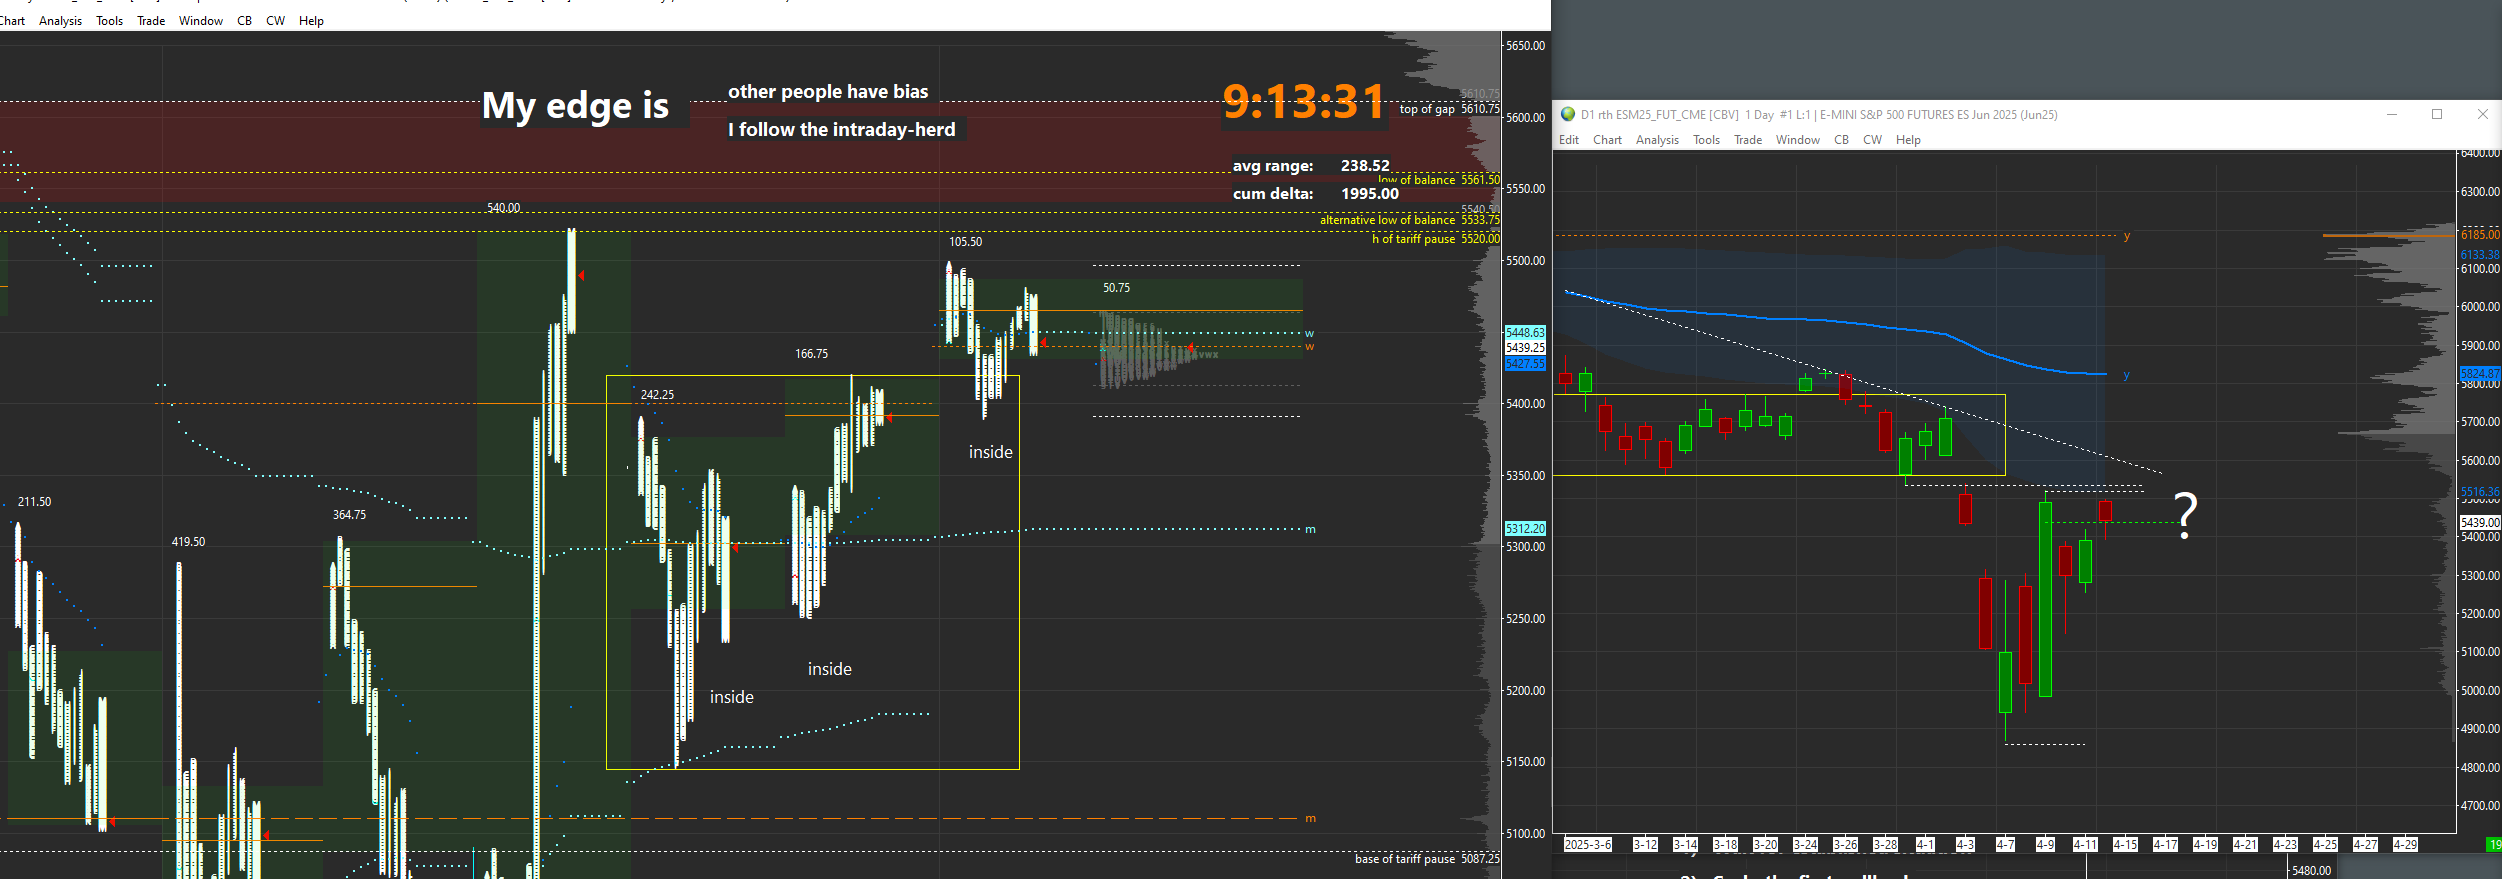
Task: Close the D1 daily chart window
Action: 2482,114
